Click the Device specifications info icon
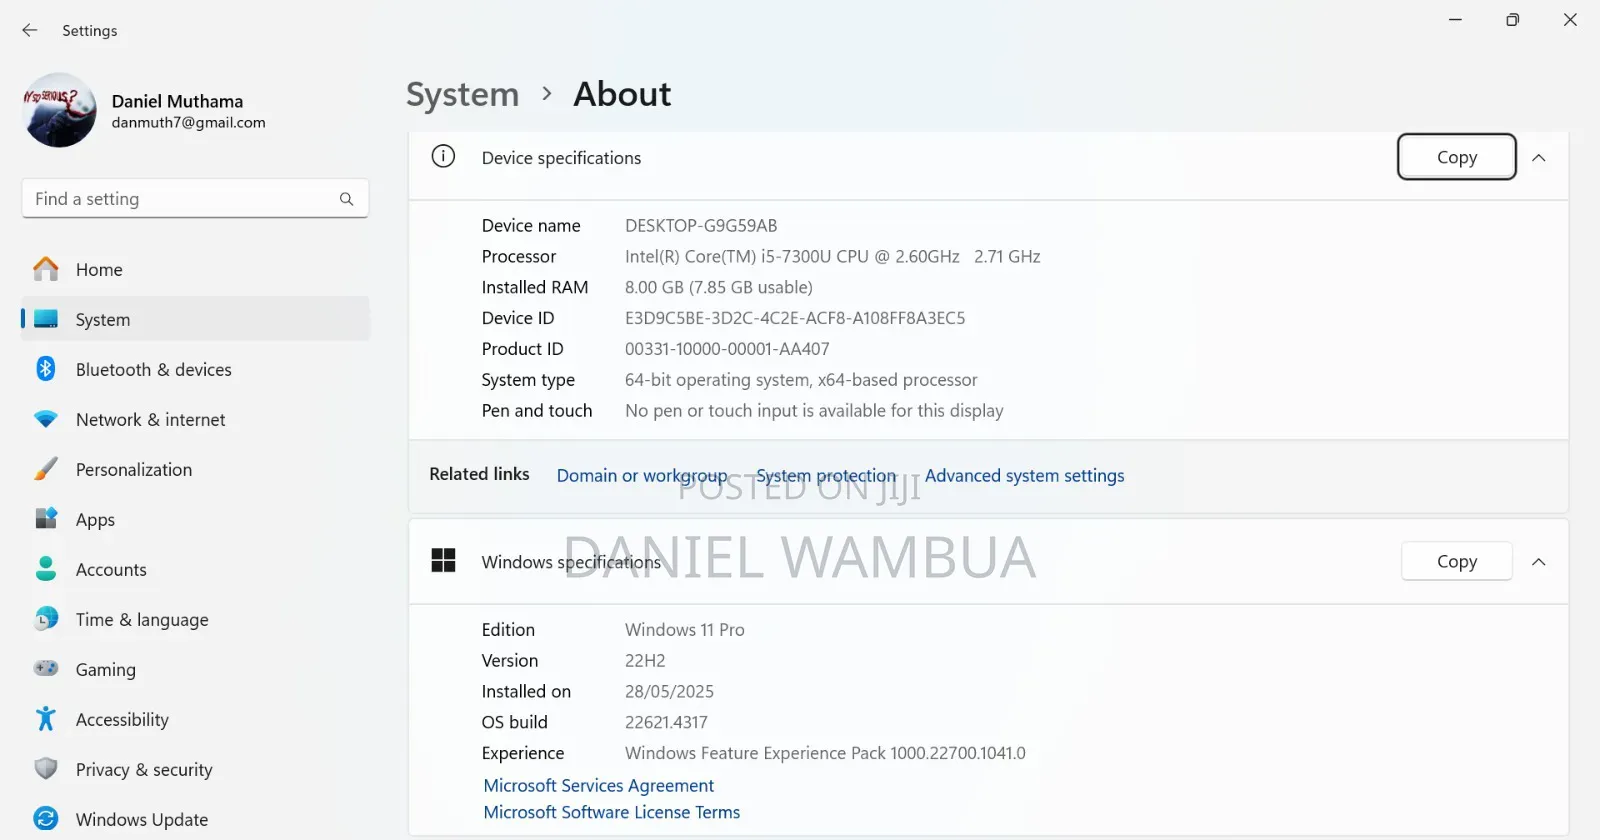 (443, 157)
